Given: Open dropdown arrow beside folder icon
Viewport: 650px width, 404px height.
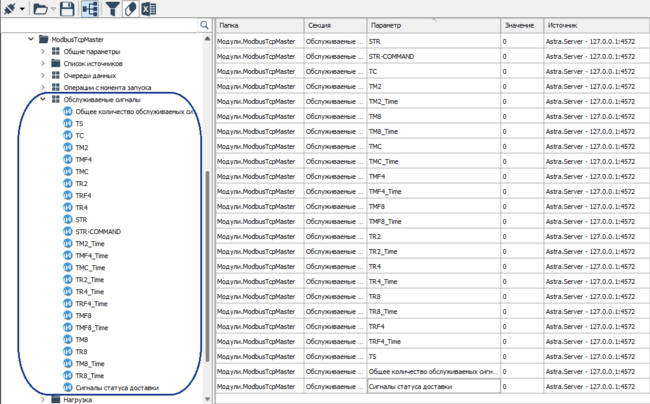Looking at the screenshot, I should pos(53,10).
